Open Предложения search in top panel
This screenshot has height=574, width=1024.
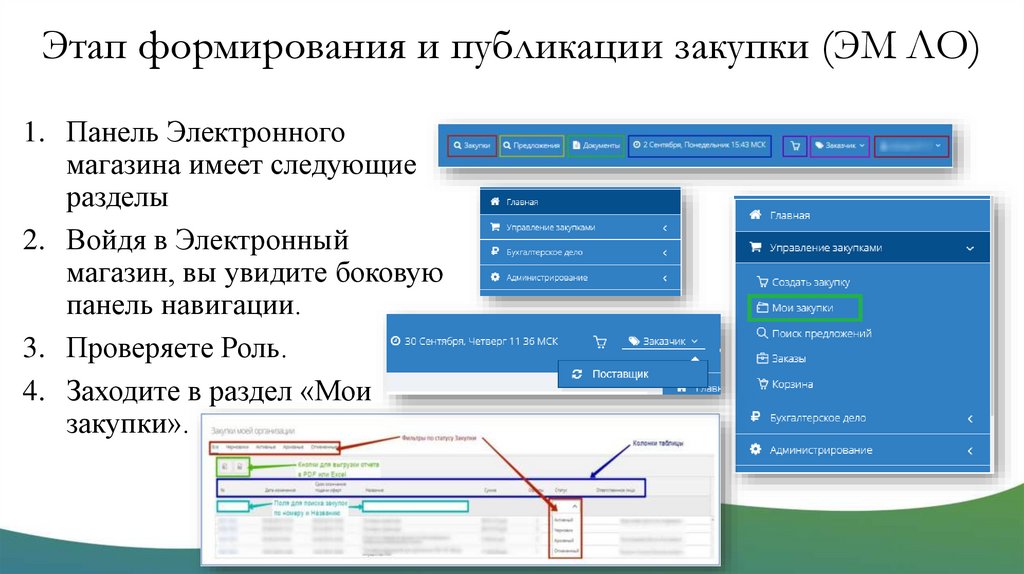point(532,146)
